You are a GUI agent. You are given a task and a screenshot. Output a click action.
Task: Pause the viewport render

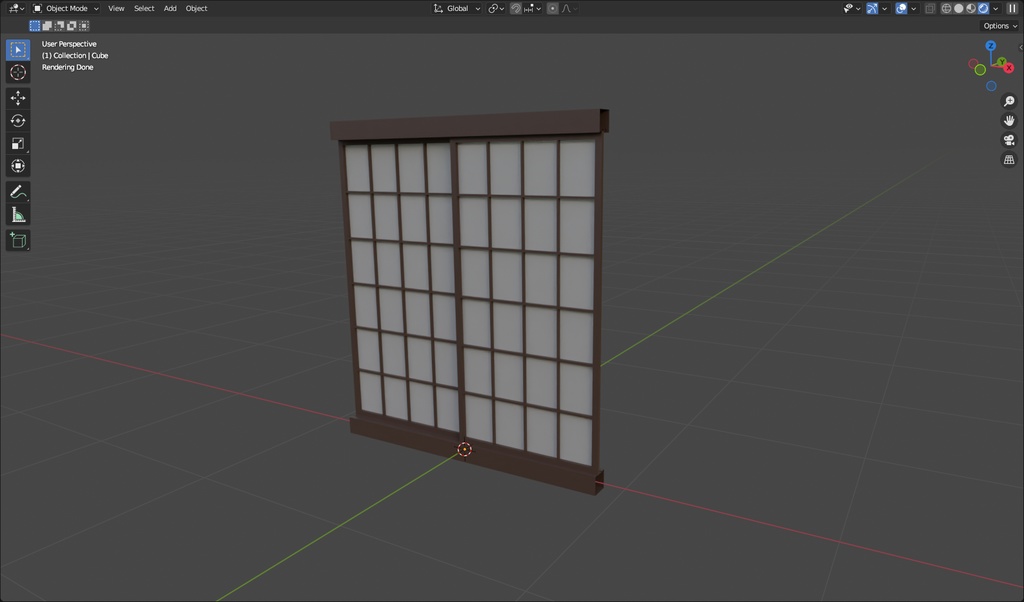click(x=1012, y=8)
